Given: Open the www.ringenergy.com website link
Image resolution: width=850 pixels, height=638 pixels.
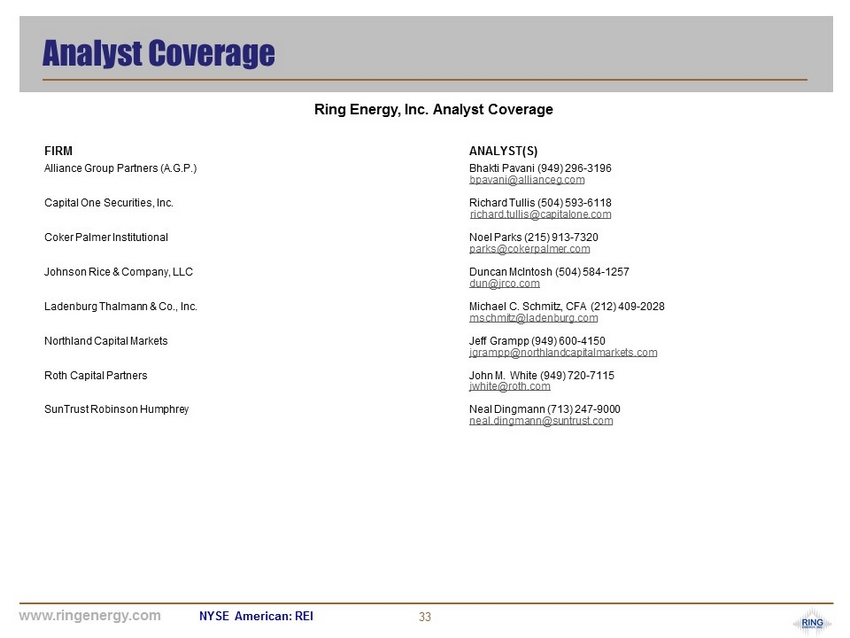Looking at the screenshot, I should [90, 616].
